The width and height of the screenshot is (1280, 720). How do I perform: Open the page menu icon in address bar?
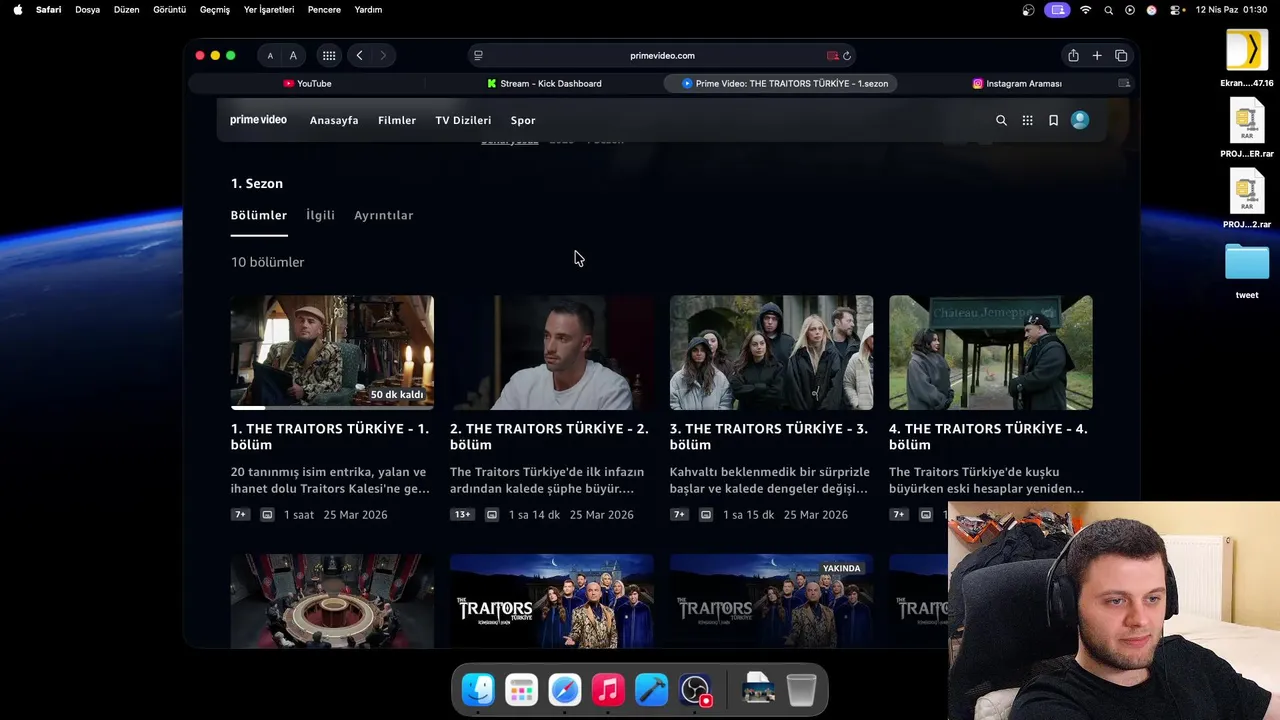[478, 56]
